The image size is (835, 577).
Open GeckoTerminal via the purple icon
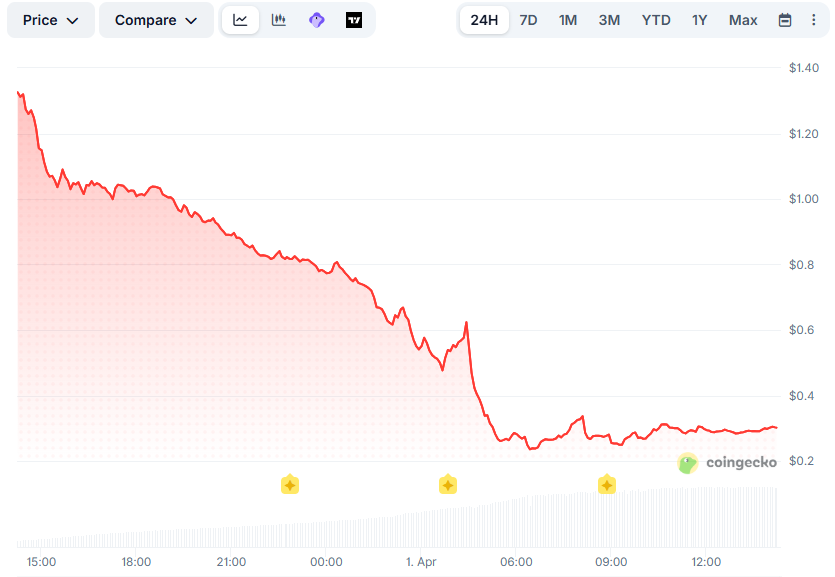(317, 19)
